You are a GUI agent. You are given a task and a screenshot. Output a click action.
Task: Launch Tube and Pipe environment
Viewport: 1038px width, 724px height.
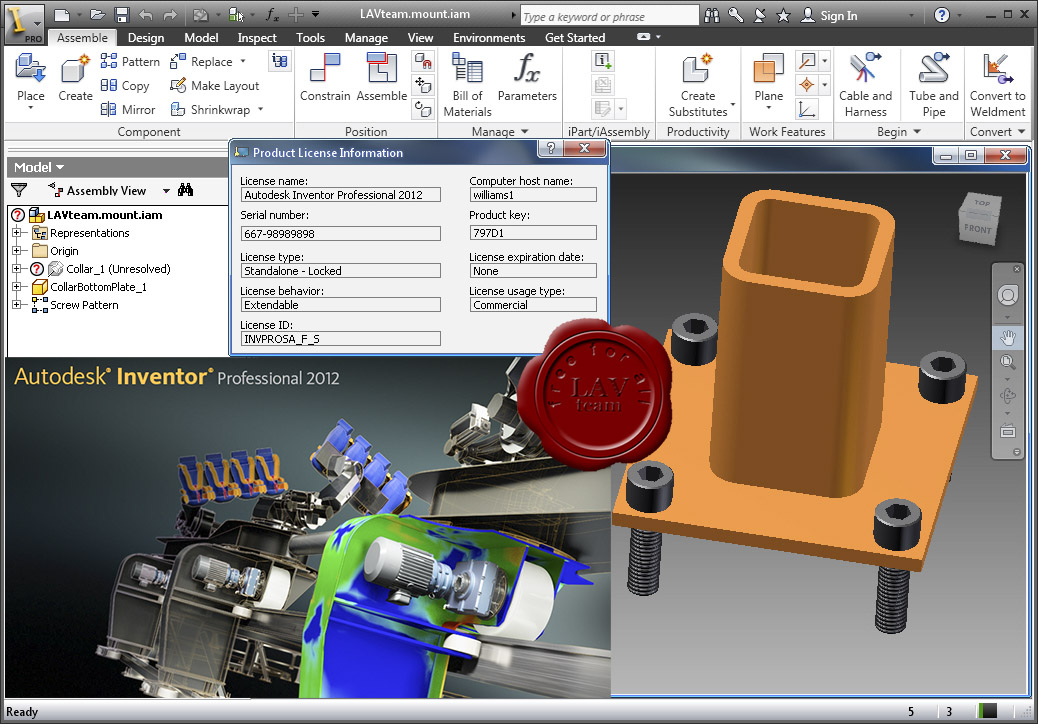click(x=933, y=86)
